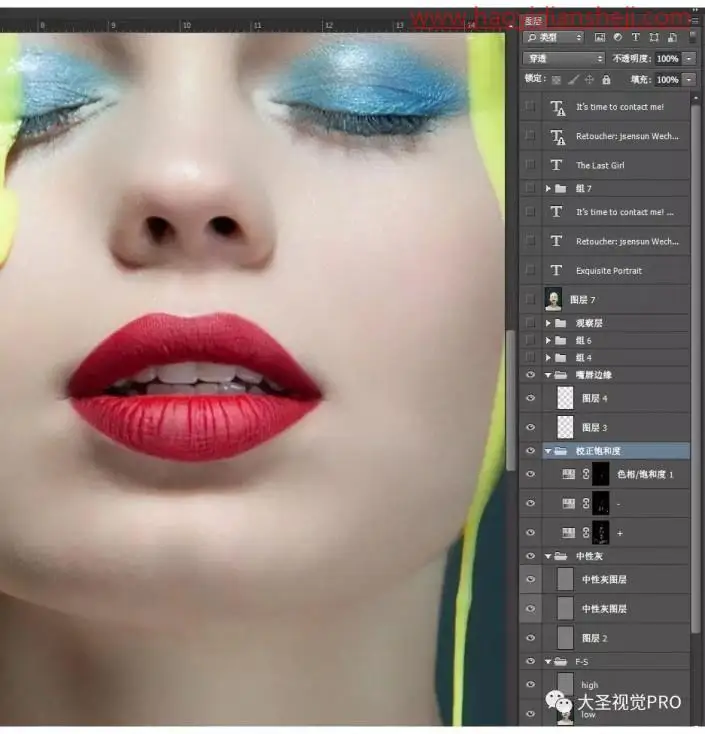Filter layers by type layers icon
This screenshot has width=705, height=734.
pyautogui.click(x=636, y=37)
